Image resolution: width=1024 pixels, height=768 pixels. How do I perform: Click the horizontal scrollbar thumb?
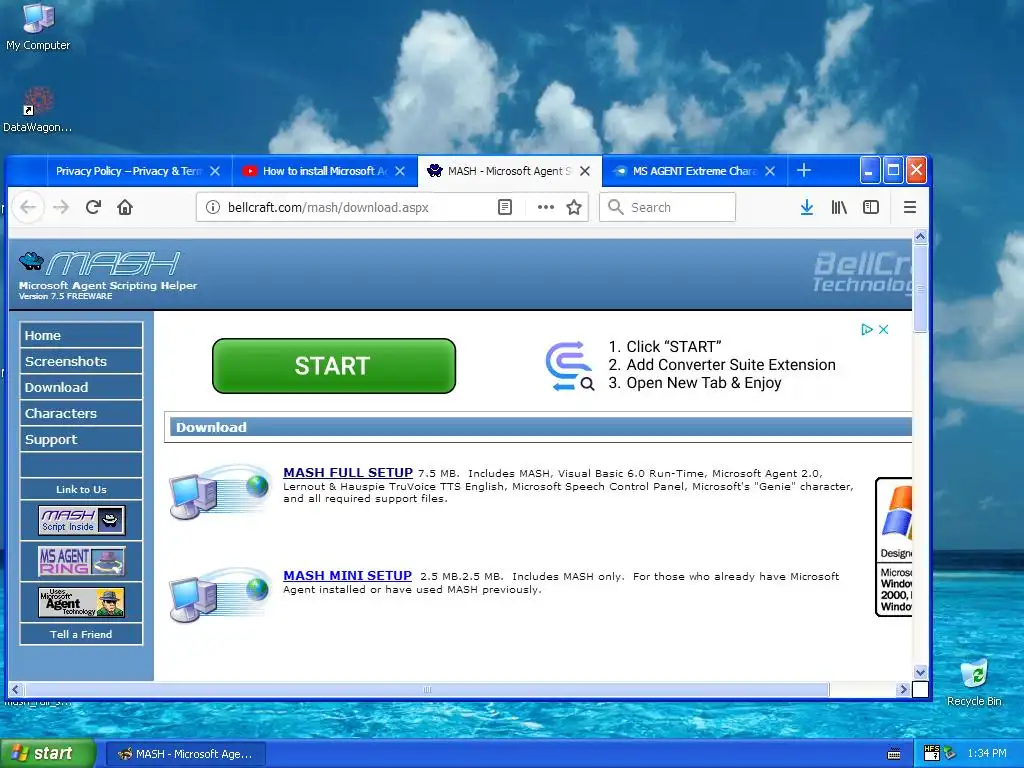[427, 689]
